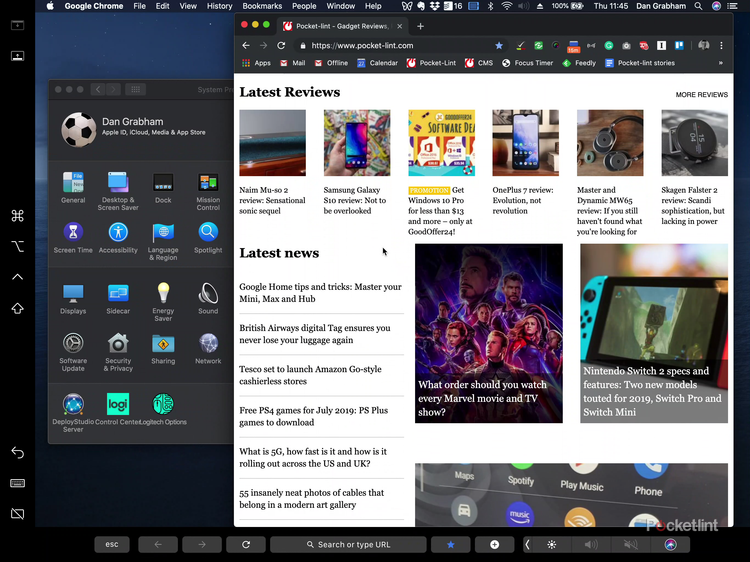The width and height of the screenshot is (750, 562).
Task: Open the Window menu
Action: 341,6
